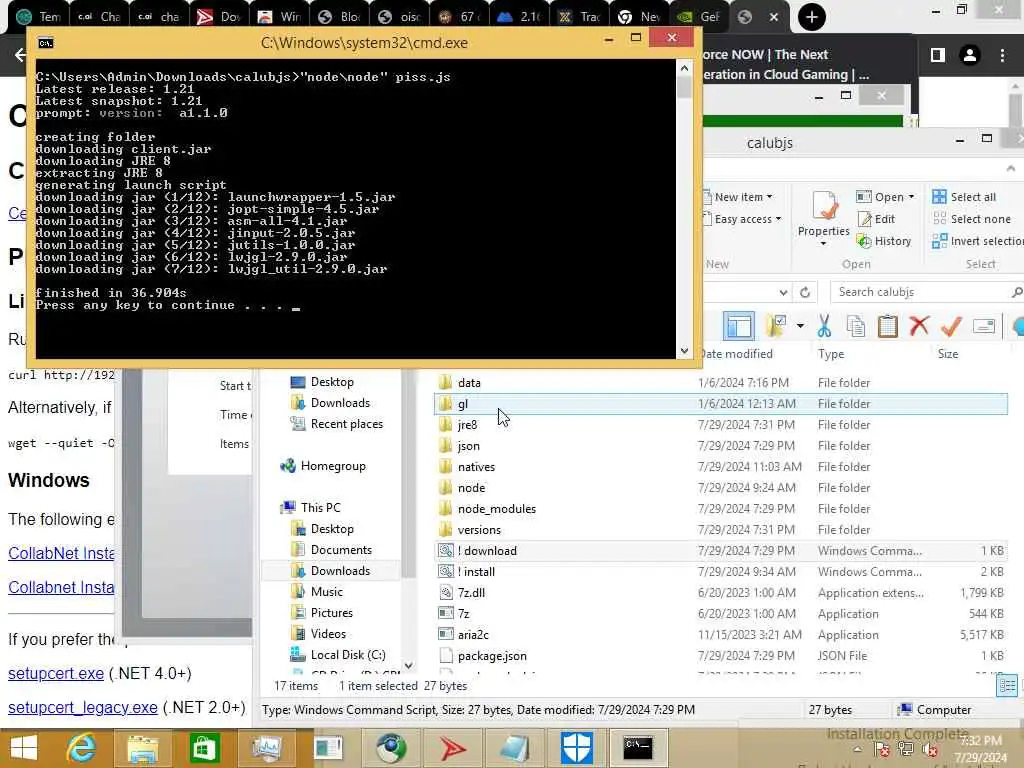Click the orange checkmark Properties toolbar icon
This screenshot has width=1024, height=768.
tap(951, 325)
